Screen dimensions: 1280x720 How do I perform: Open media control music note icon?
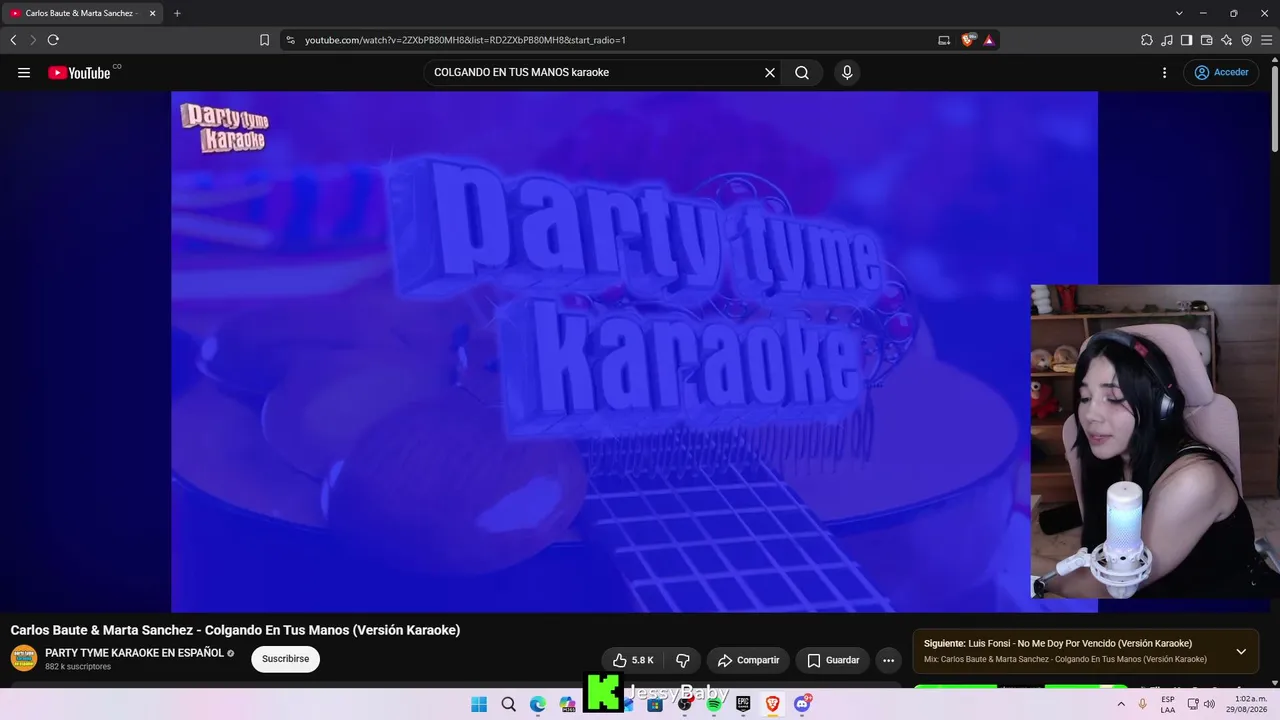1167,40
